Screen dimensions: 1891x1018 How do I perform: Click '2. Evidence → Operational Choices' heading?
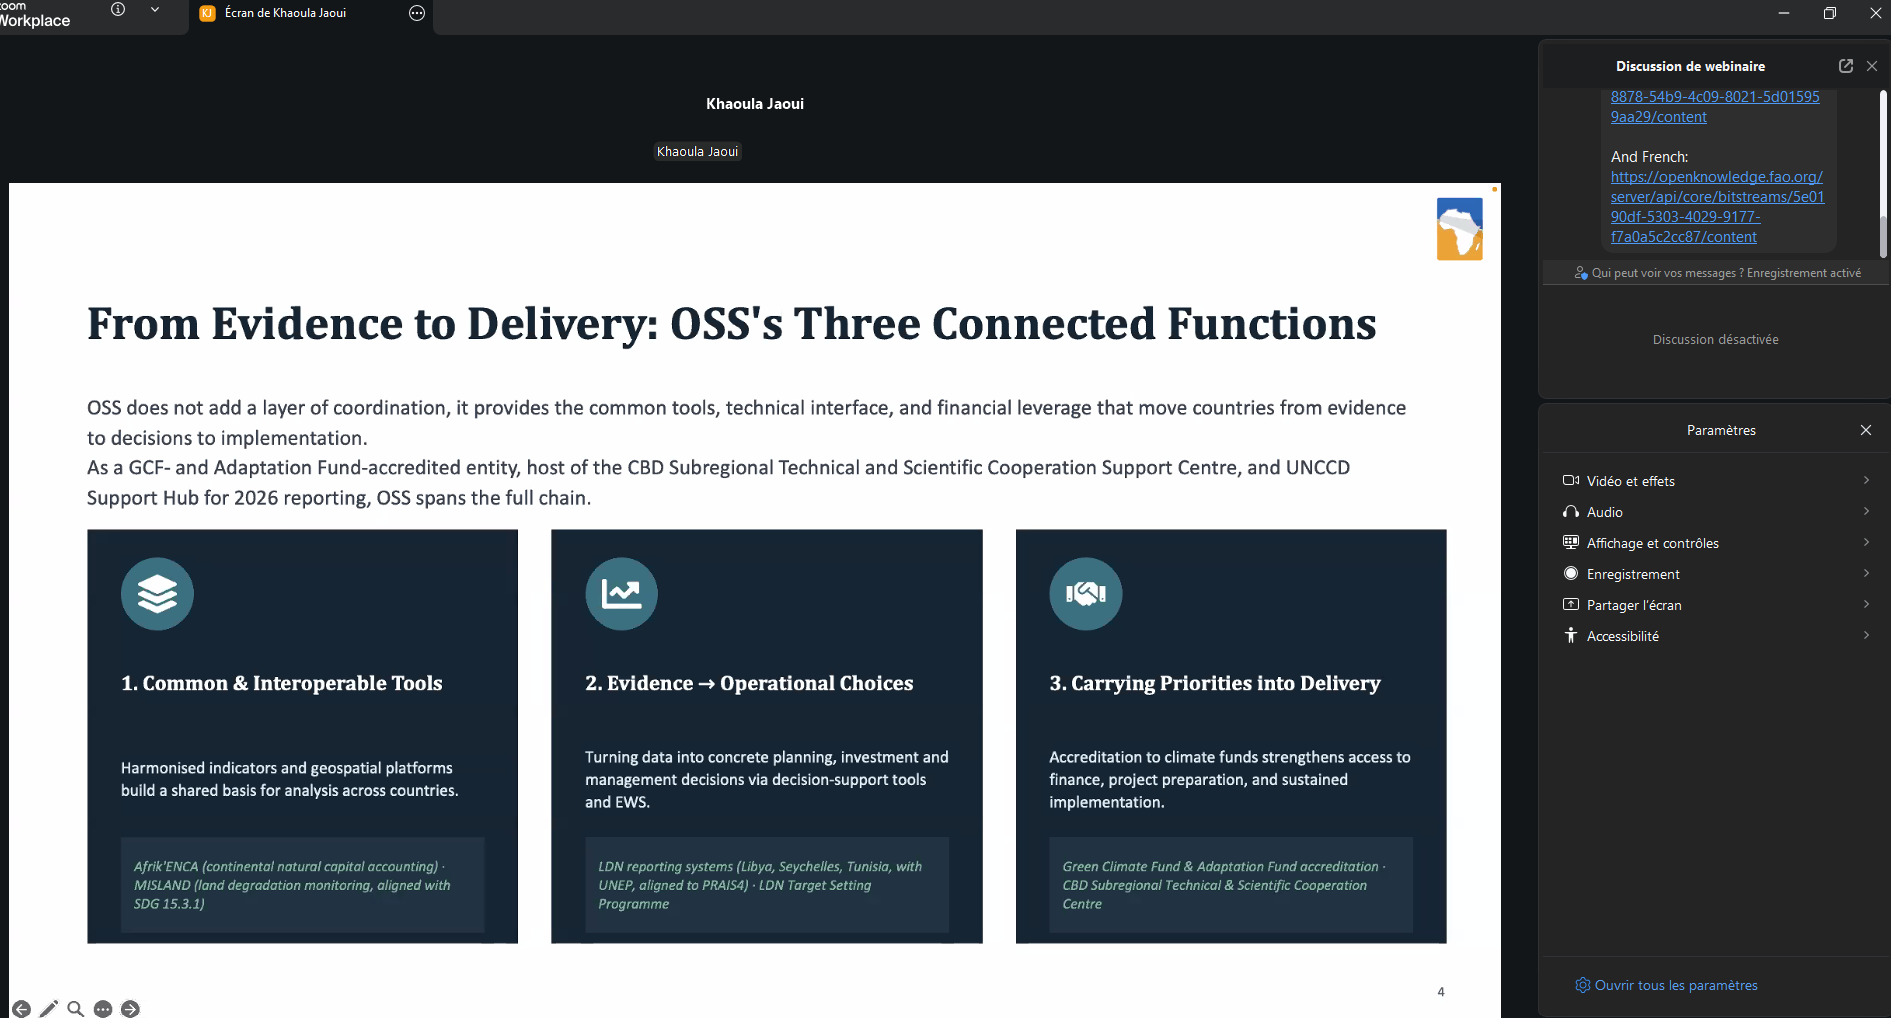[x=749, y=683]
